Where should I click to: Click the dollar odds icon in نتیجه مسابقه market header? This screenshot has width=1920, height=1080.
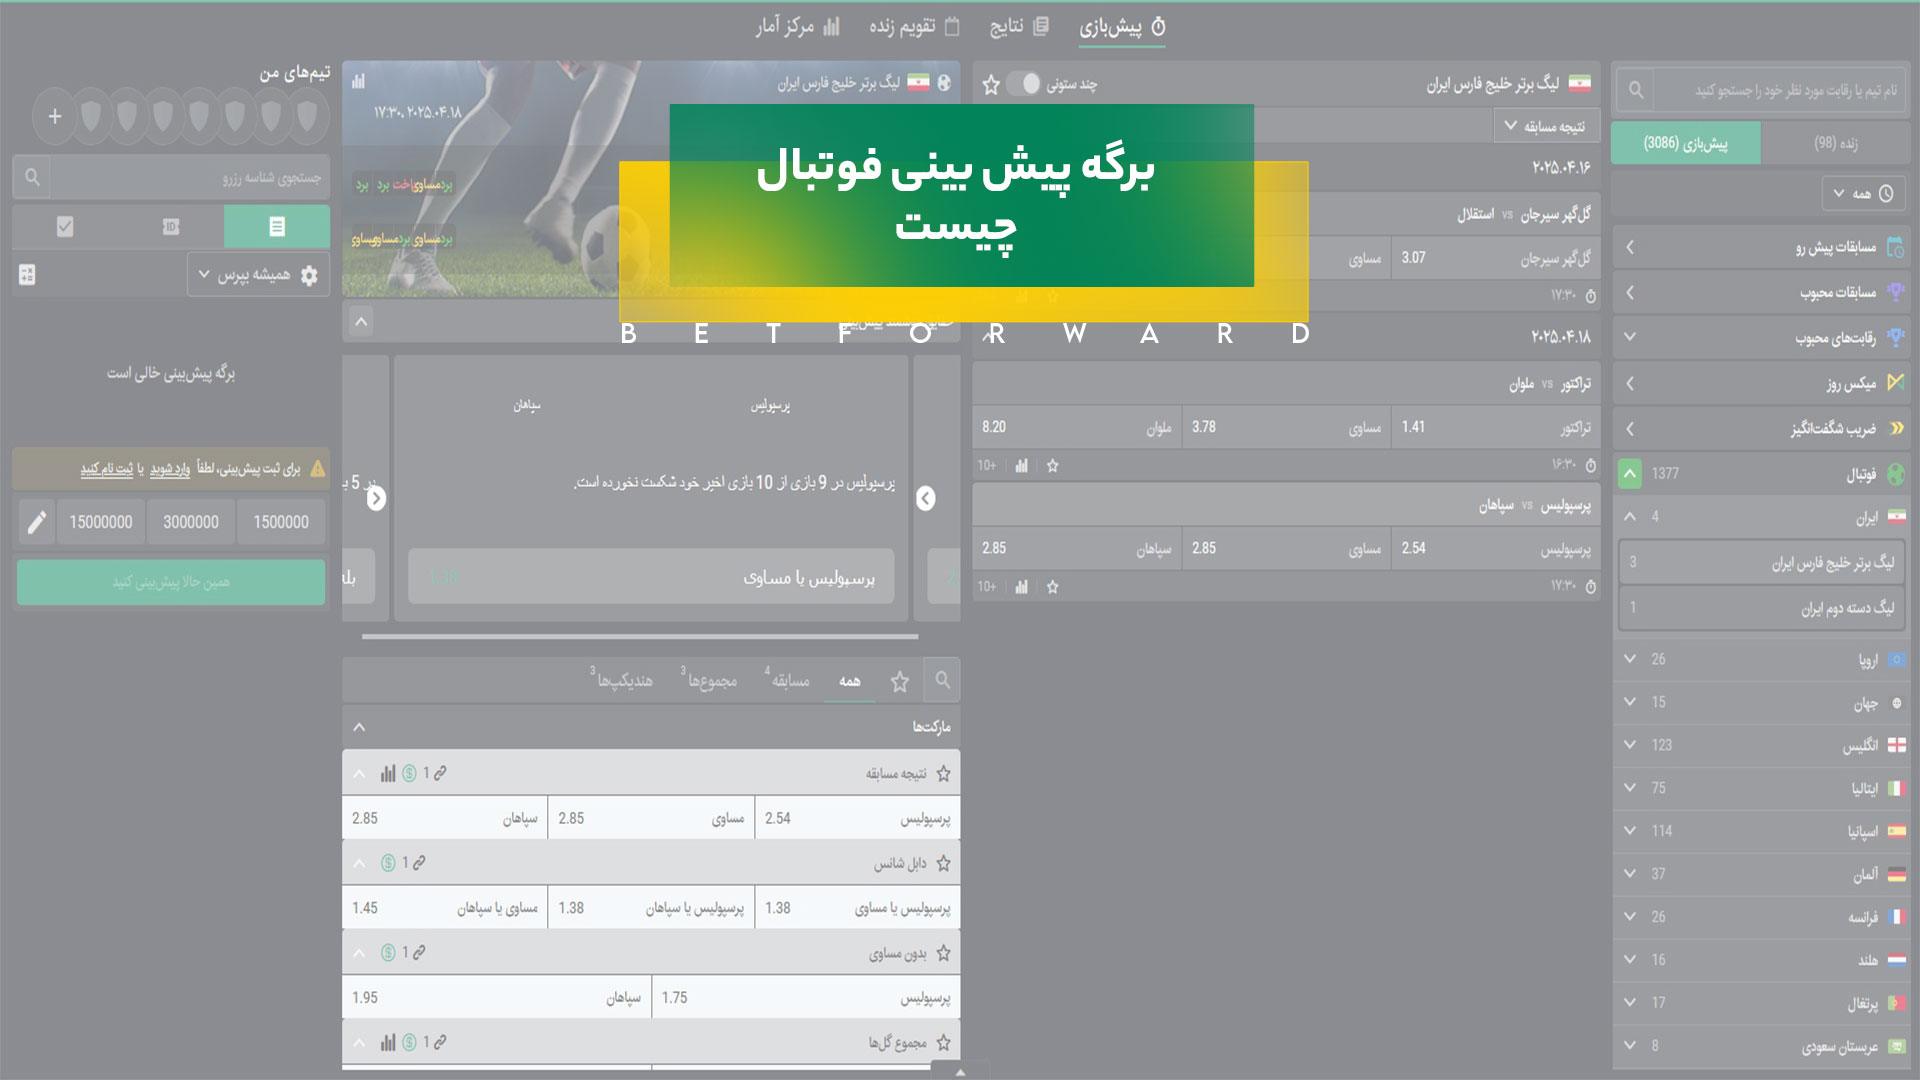[408, 773]
